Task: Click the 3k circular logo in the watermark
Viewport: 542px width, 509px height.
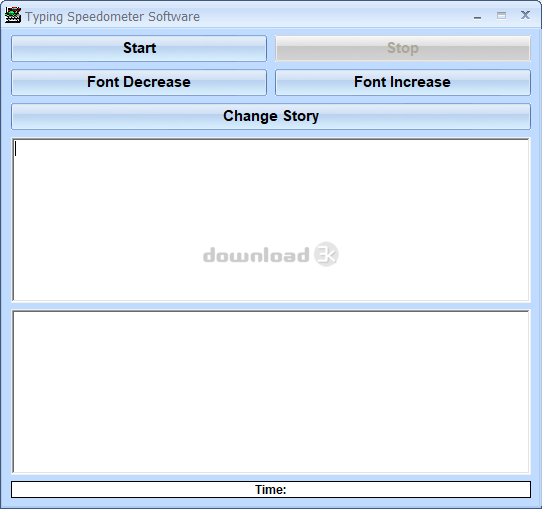Action: [x=326, y=254]
